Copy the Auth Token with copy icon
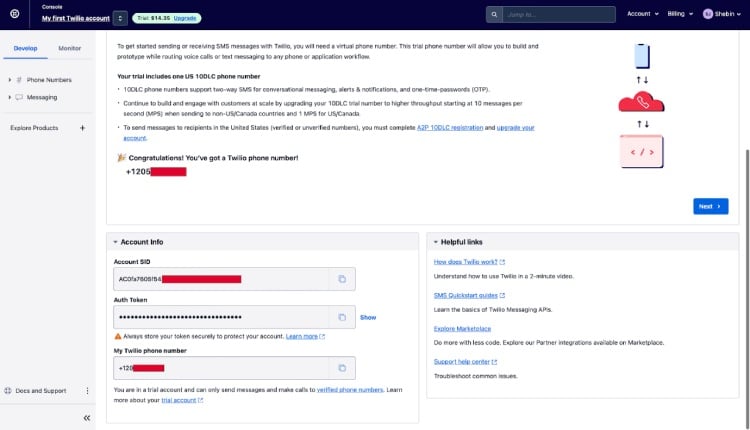The width and height of the screenshot is (750, 430). tap(342, 317)
